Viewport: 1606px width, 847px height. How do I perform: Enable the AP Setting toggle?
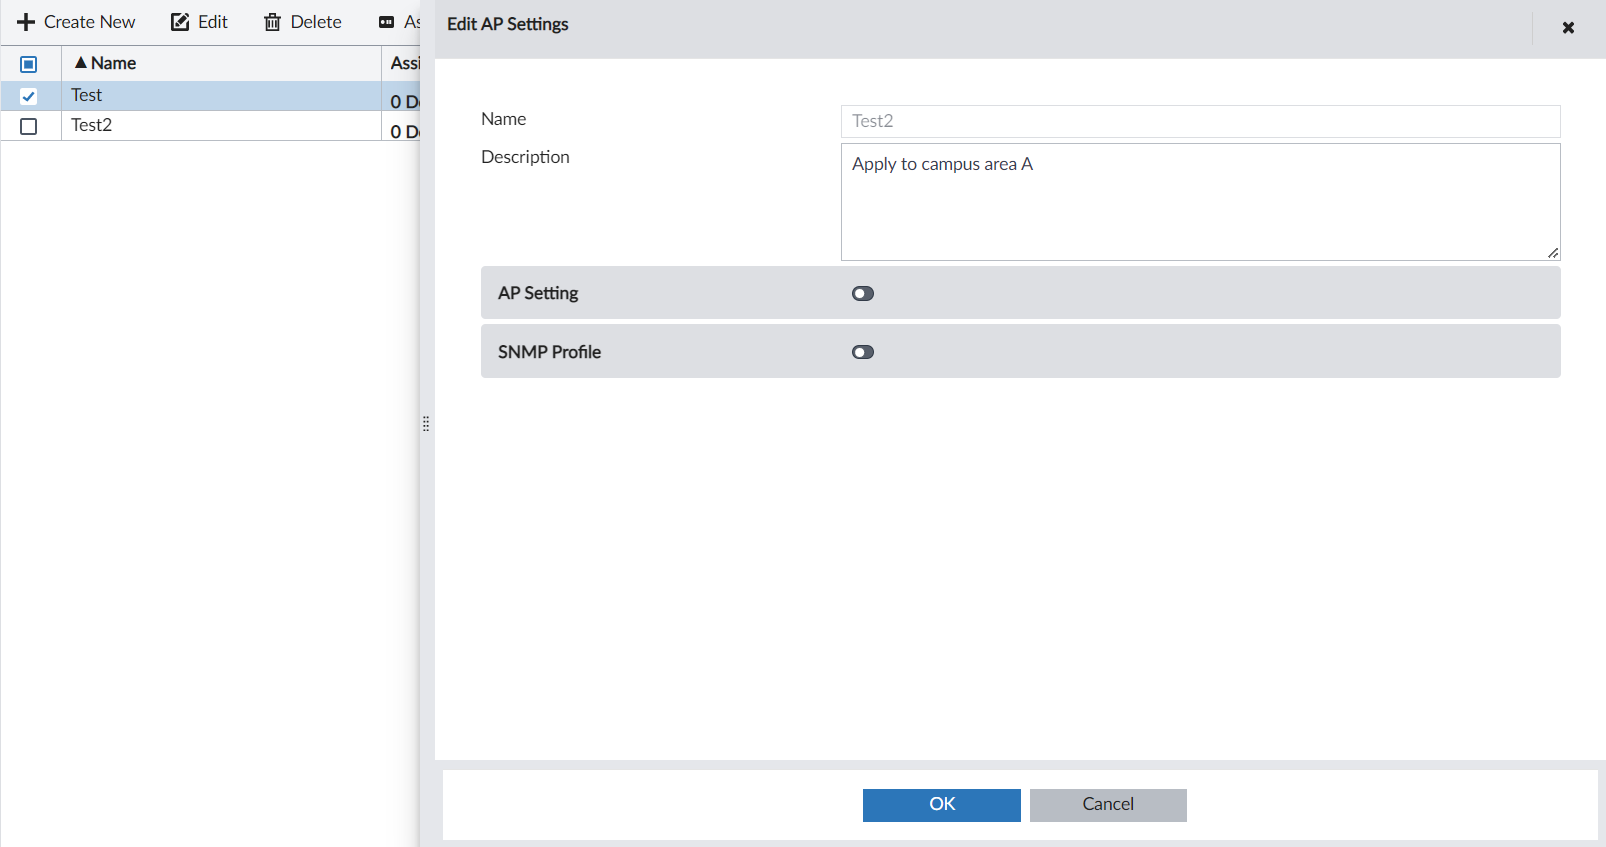click(x=863, y=293)
